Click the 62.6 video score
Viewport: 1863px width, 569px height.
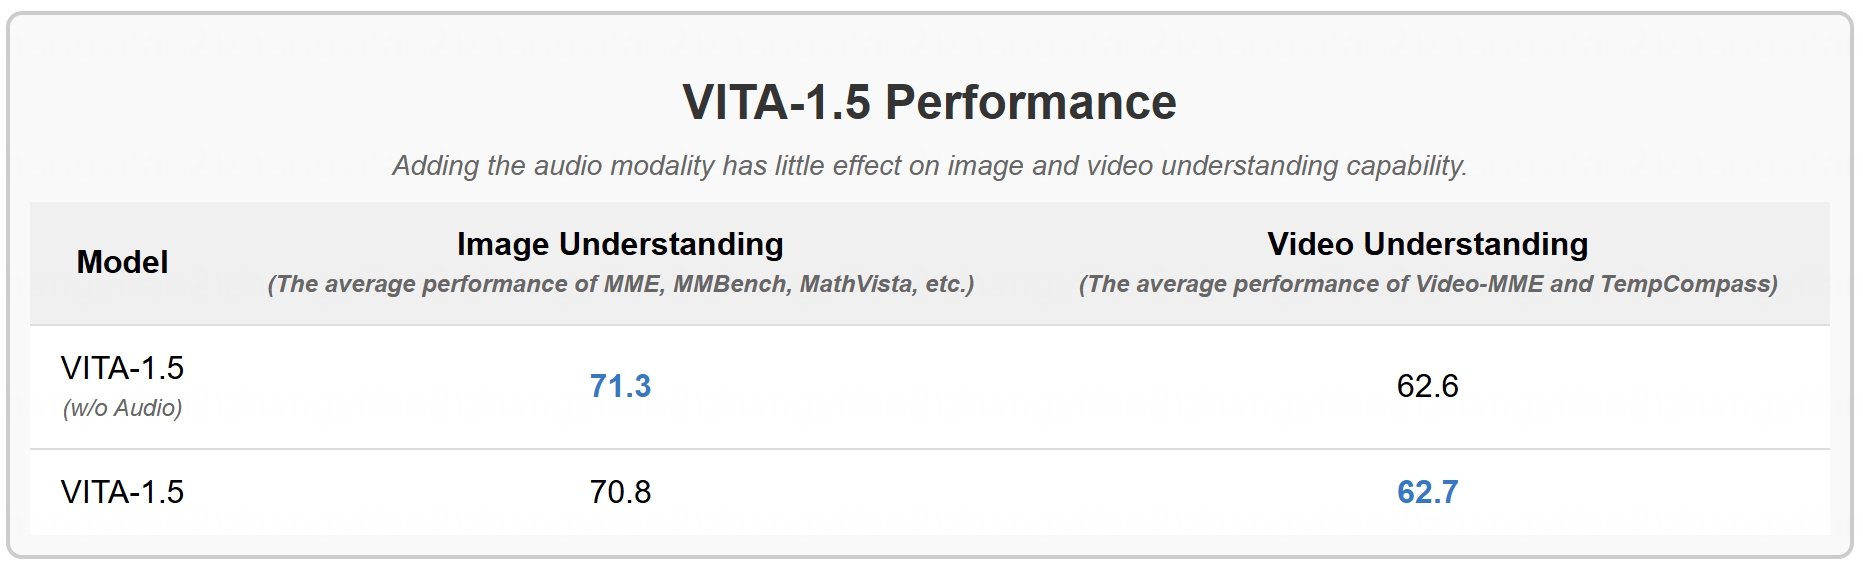click(x=1427, y=386)
